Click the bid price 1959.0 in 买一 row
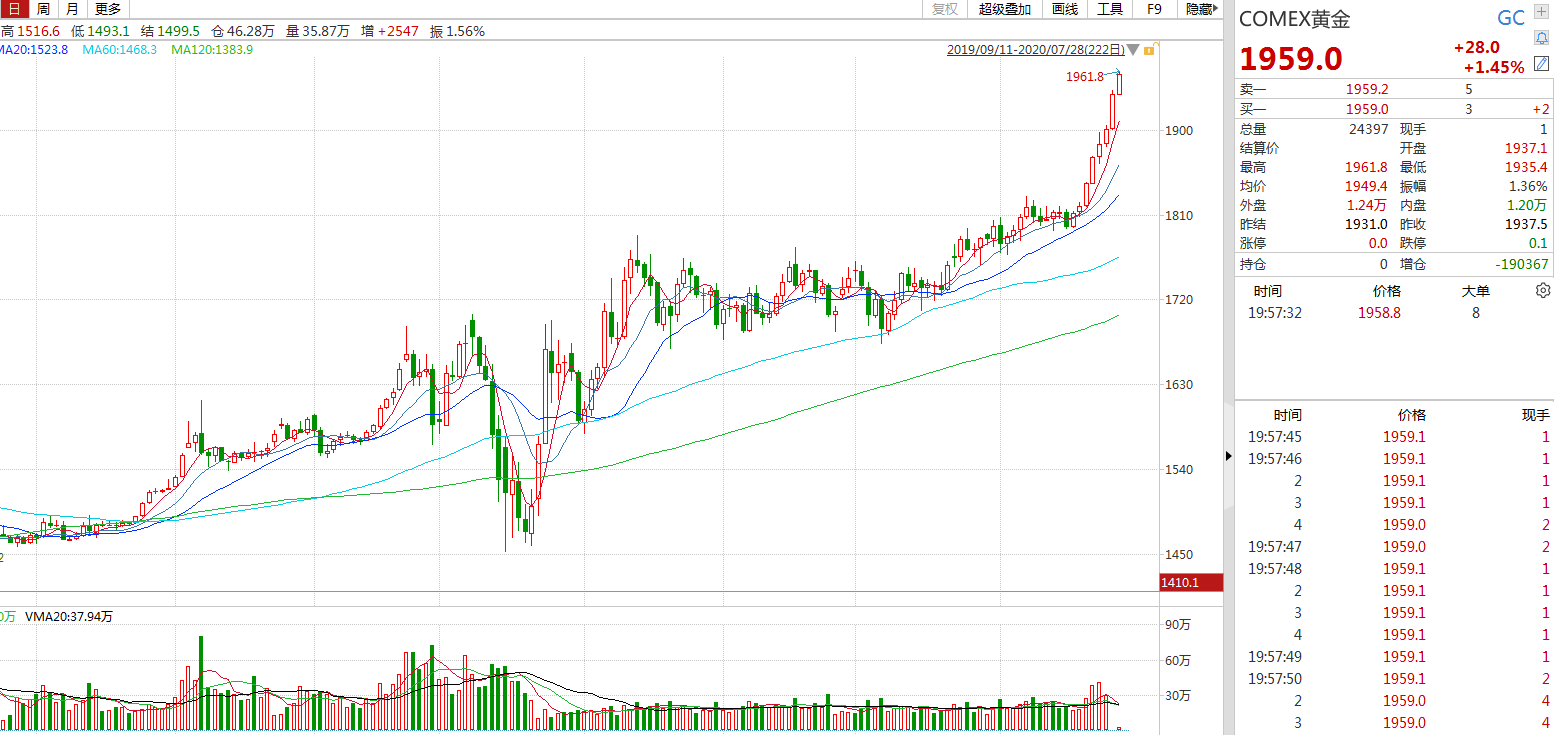Image resolution: width=1554 pixels, height=735 pixels. coord(1367,109)
